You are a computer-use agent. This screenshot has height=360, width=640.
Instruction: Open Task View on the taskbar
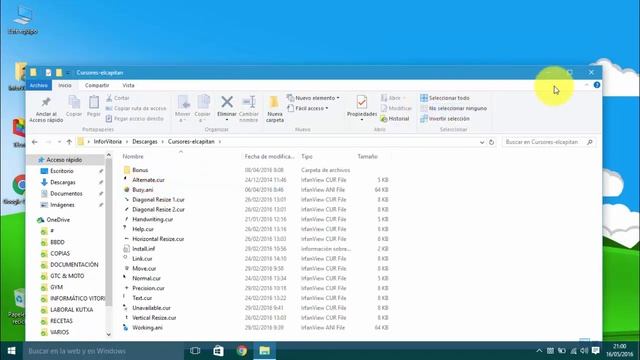[195, 351]
